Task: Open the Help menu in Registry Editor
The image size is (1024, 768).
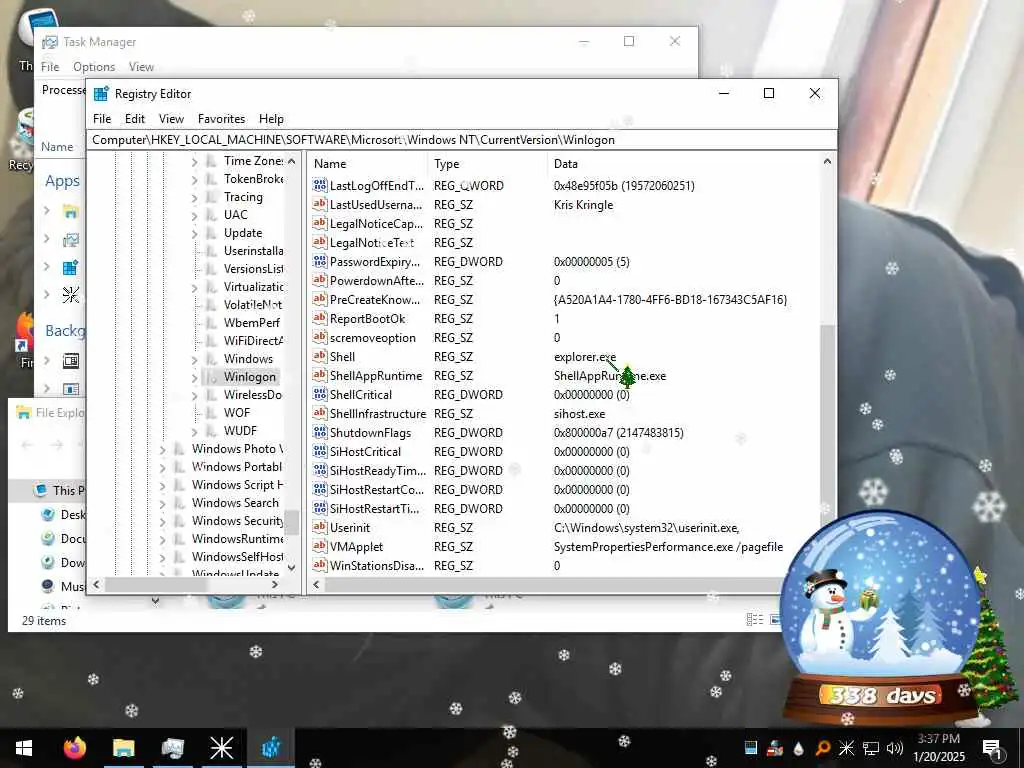Action: [x=271, y=119]
